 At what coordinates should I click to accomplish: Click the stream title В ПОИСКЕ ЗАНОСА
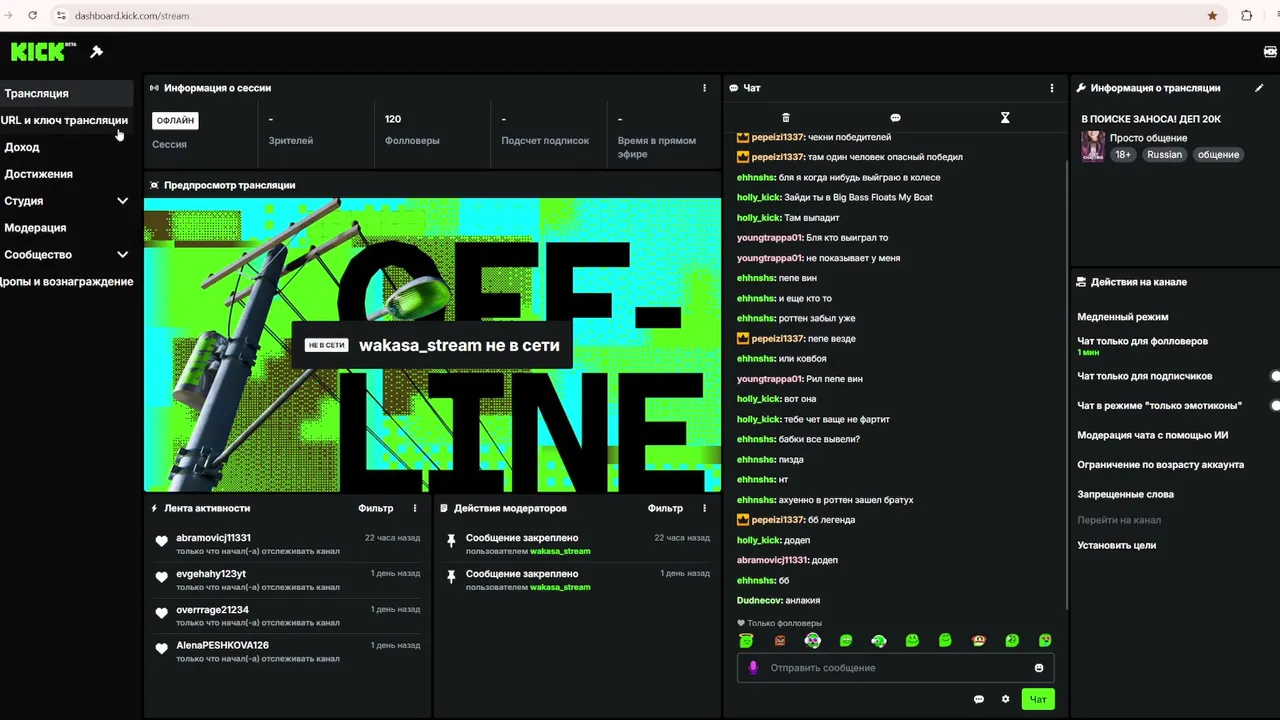coord(1151,119)
